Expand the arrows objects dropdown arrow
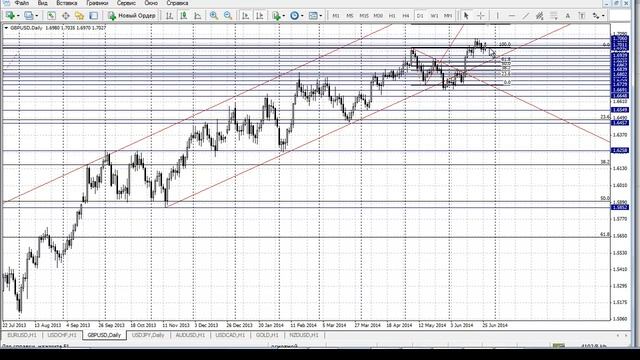The height and width of the screenshot is (360, 640). (603, 16)
